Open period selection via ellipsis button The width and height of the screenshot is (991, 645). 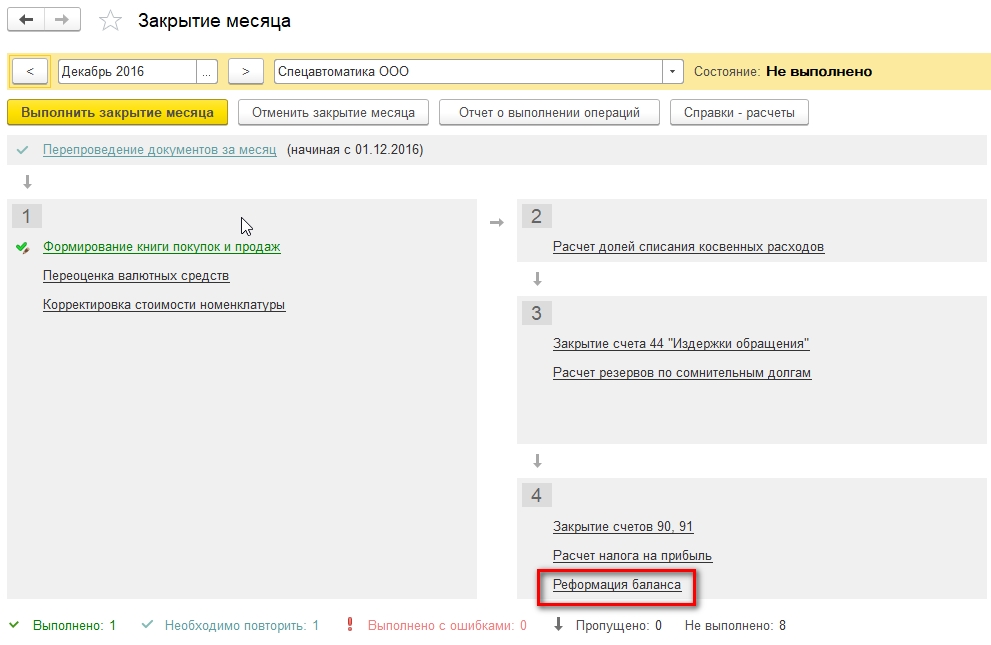[207, 70]
